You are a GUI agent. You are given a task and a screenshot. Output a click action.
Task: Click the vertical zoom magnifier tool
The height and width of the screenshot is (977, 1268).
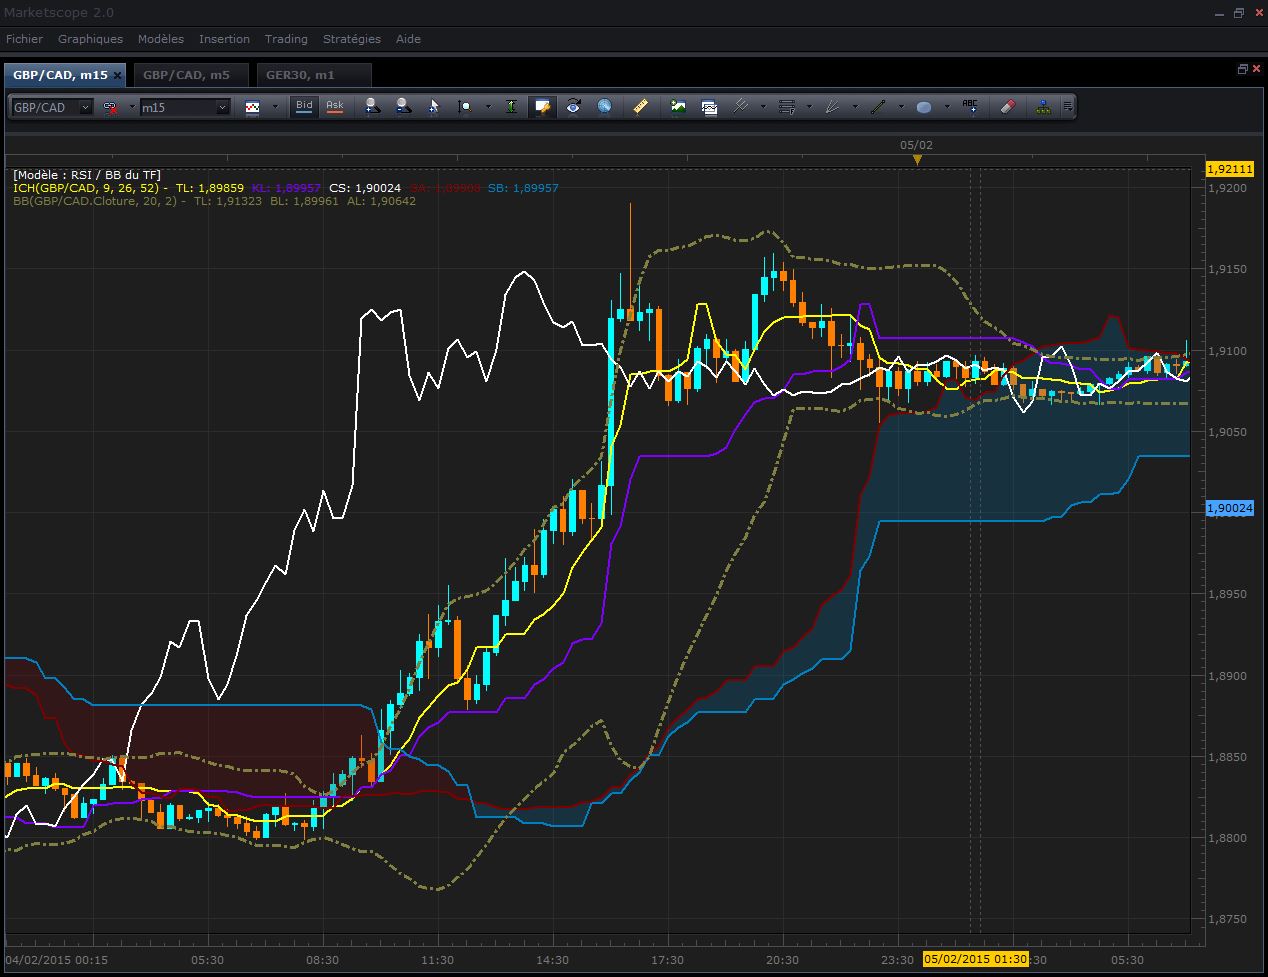click(x=464, y=106)
